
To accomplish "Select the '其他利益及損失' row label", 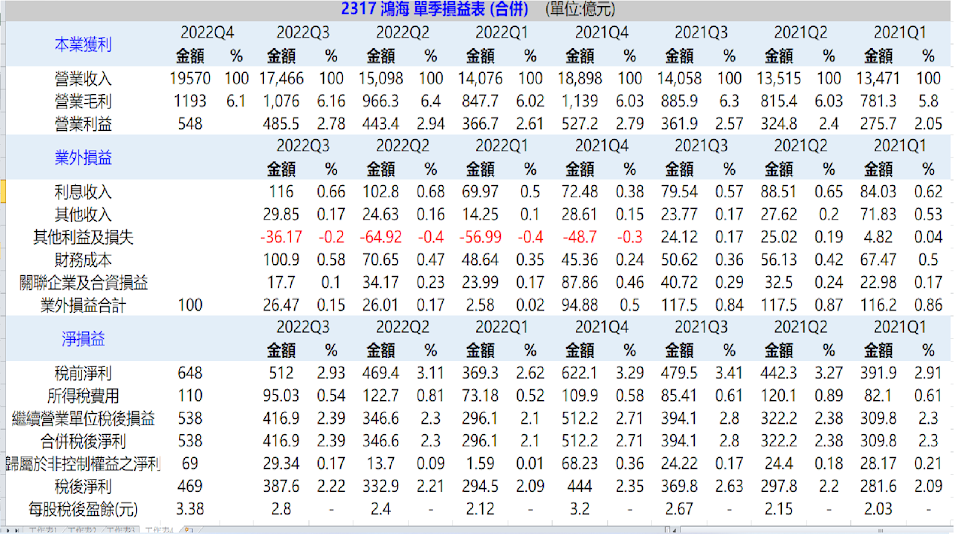I will pyautogui.click(x=82, y=237).
